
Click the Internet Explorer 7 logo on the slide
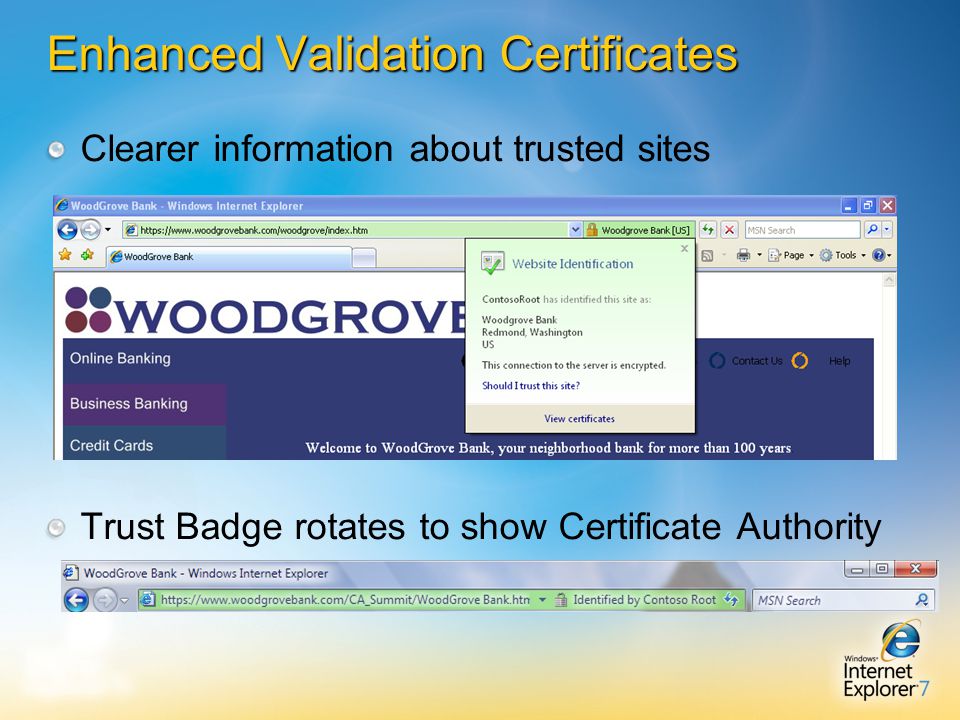887,659
